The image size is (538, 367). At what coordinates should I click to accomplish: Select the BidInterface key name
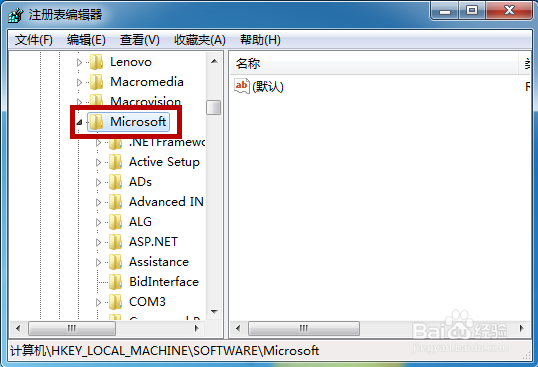pos(164,282)
